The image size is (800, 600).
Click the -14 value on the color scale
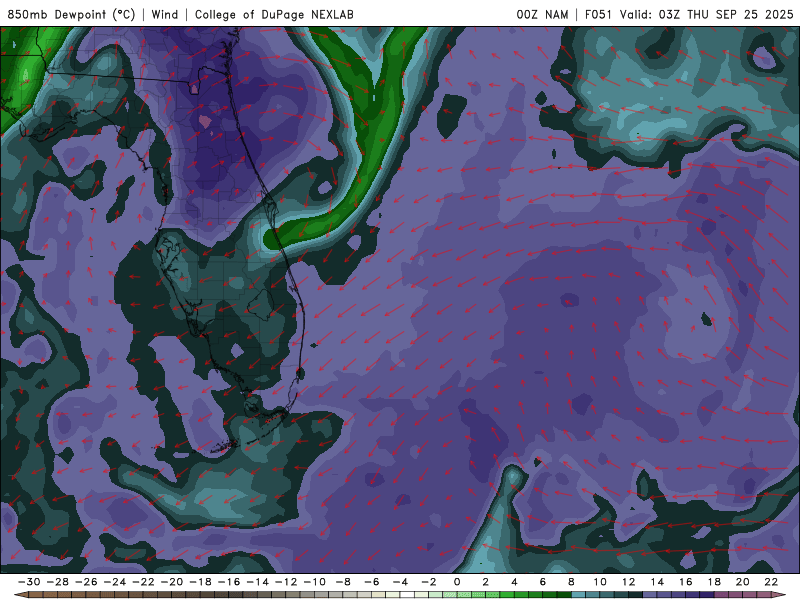[x=258, y=582]
